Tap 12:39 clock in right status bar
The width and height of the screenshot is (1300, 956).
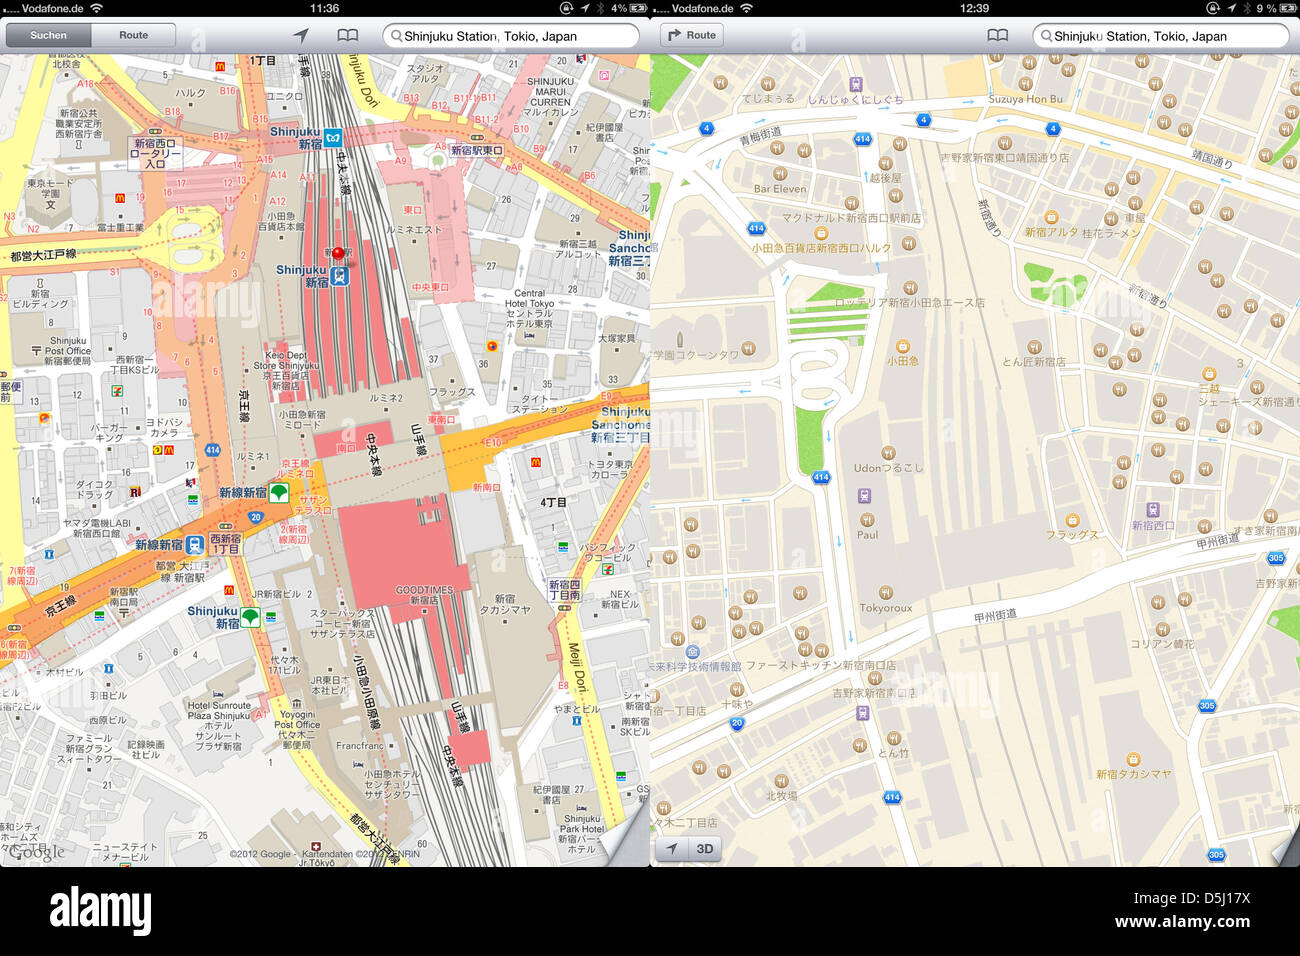pyautogui.click(x=974, y=8)
